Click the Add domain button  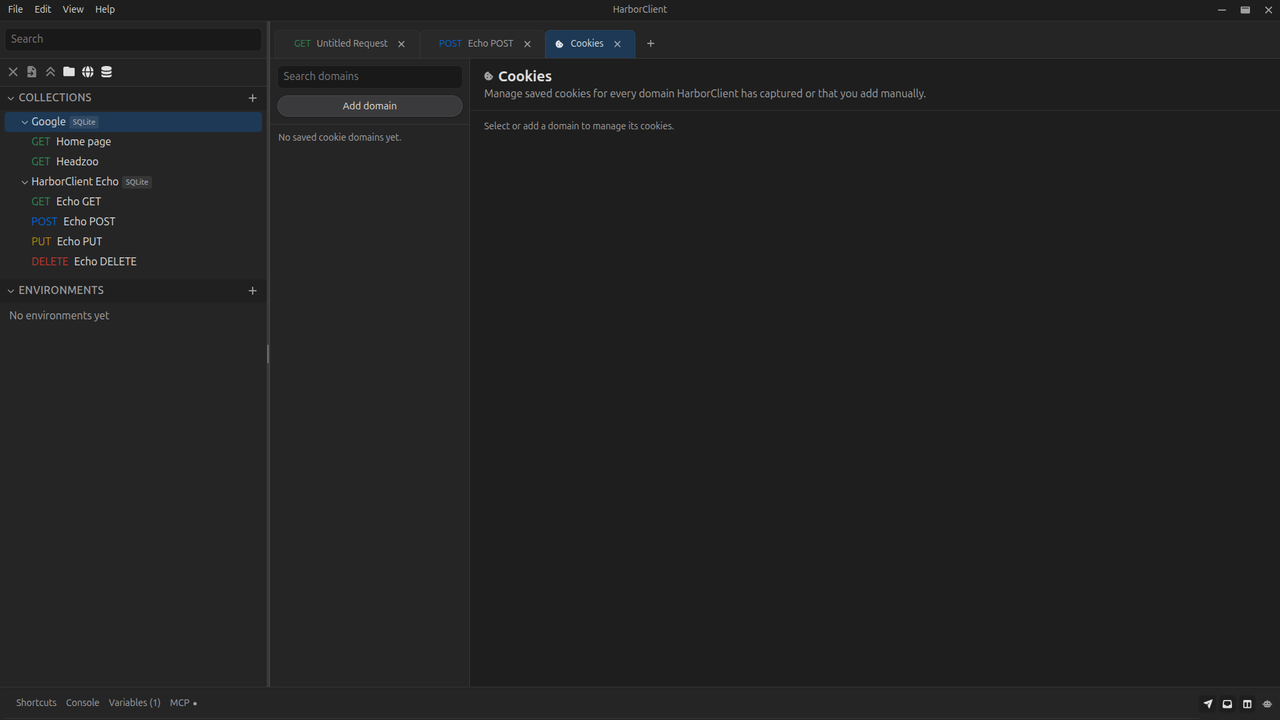(x=370, y=106)
